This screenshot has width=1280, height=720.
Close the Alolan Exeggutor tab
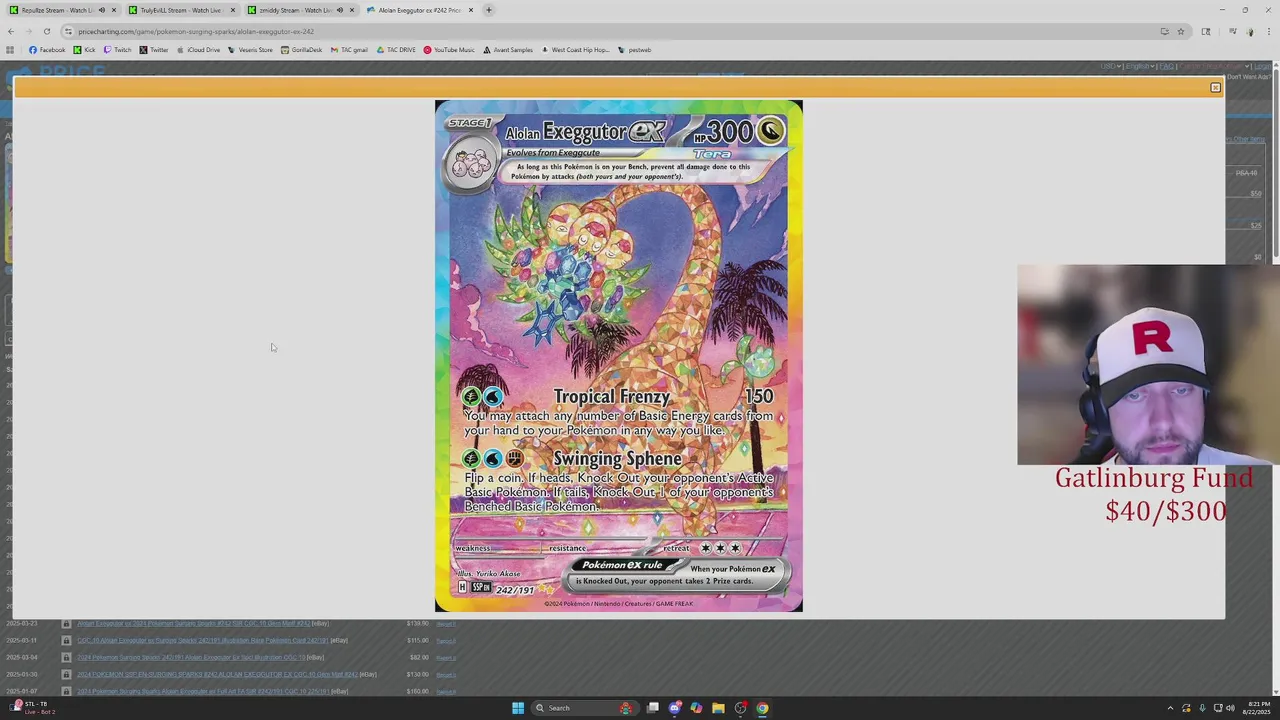471,10
